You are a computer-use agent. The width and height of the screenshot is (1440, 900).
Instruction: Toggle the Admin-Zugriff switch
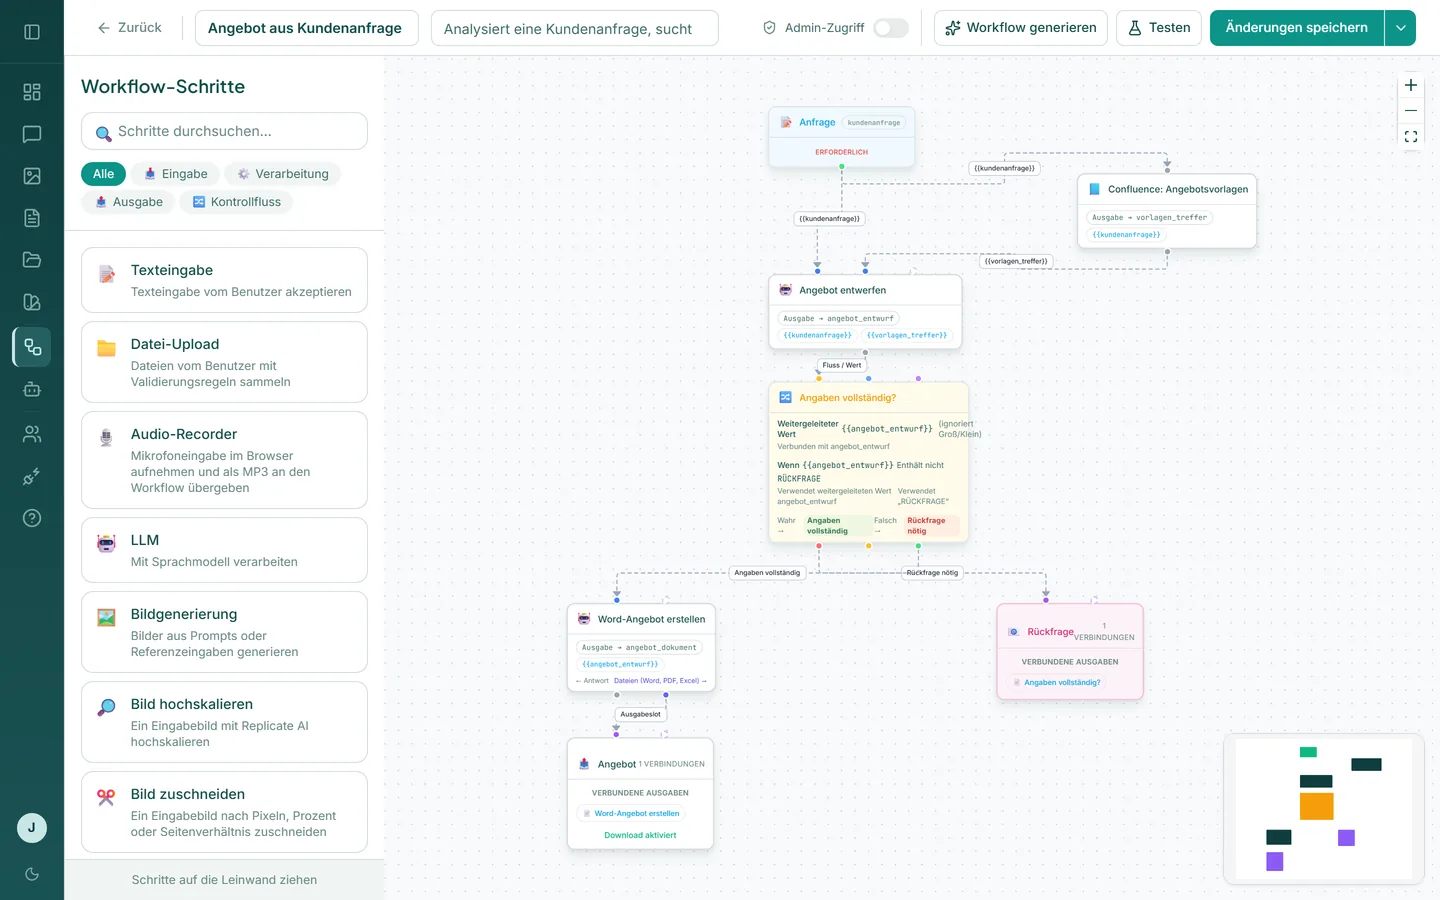click(890, 28)
